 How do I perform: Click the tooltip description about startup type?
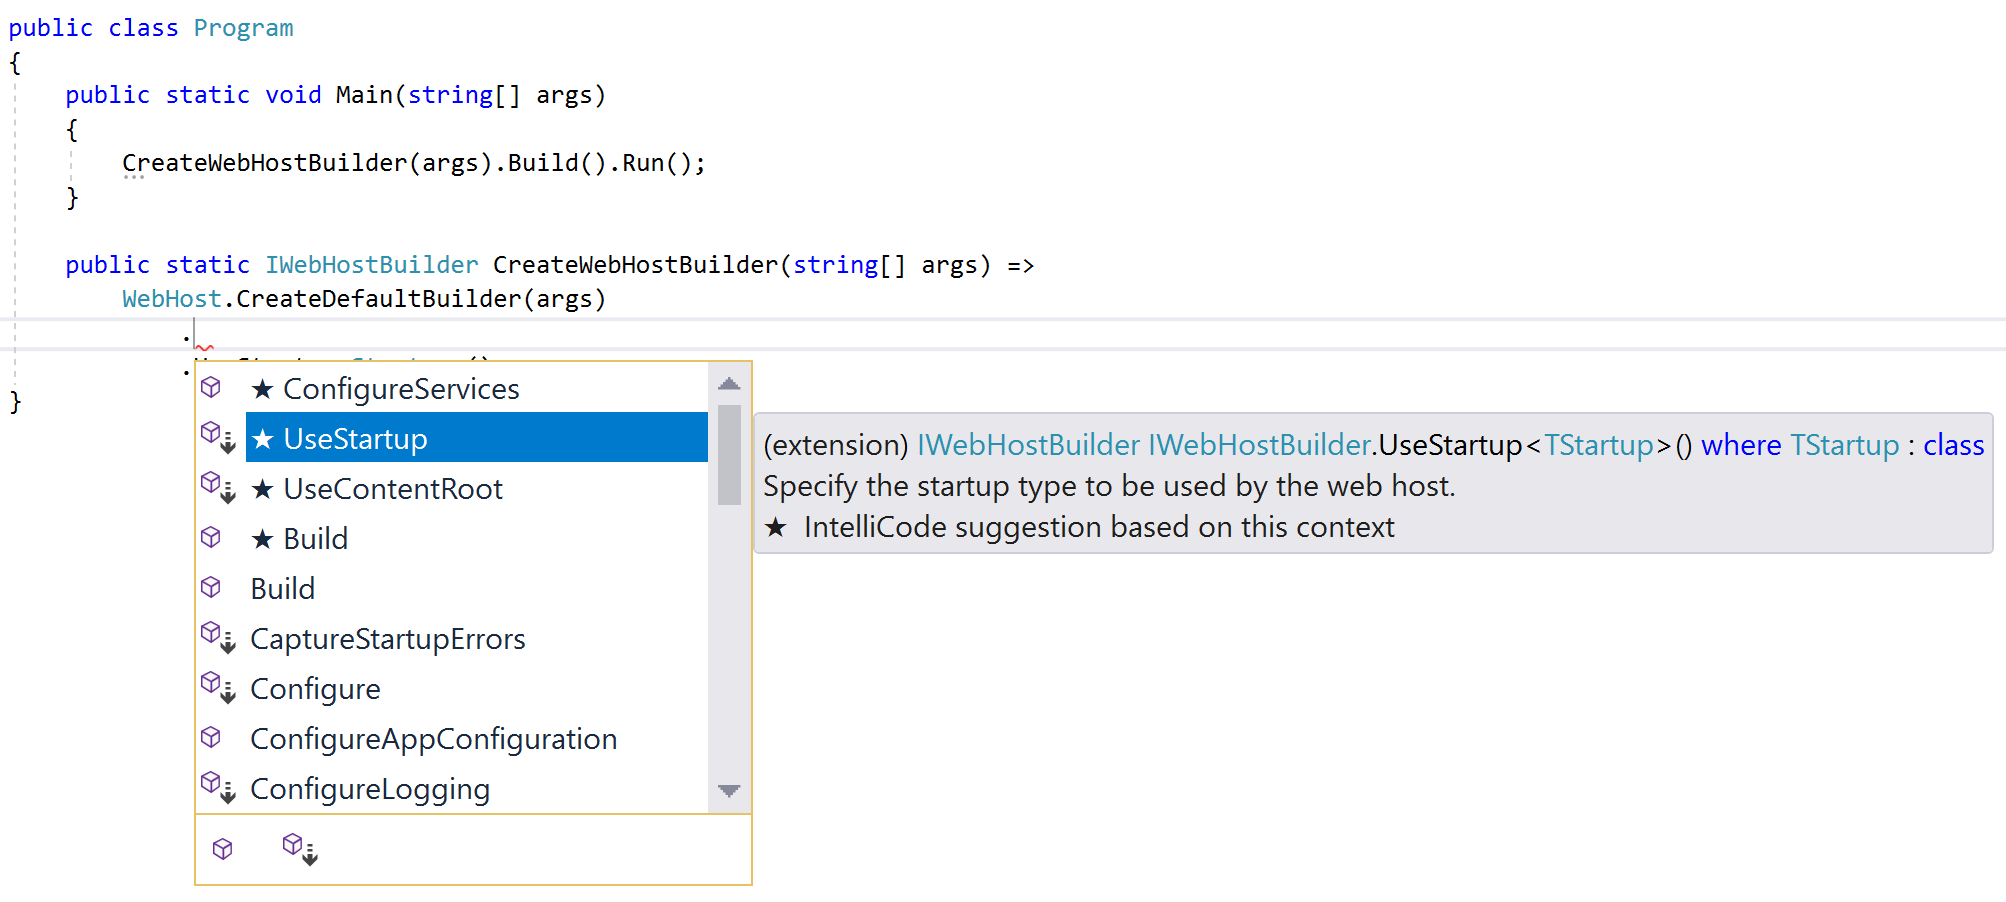click(1109, 486)
